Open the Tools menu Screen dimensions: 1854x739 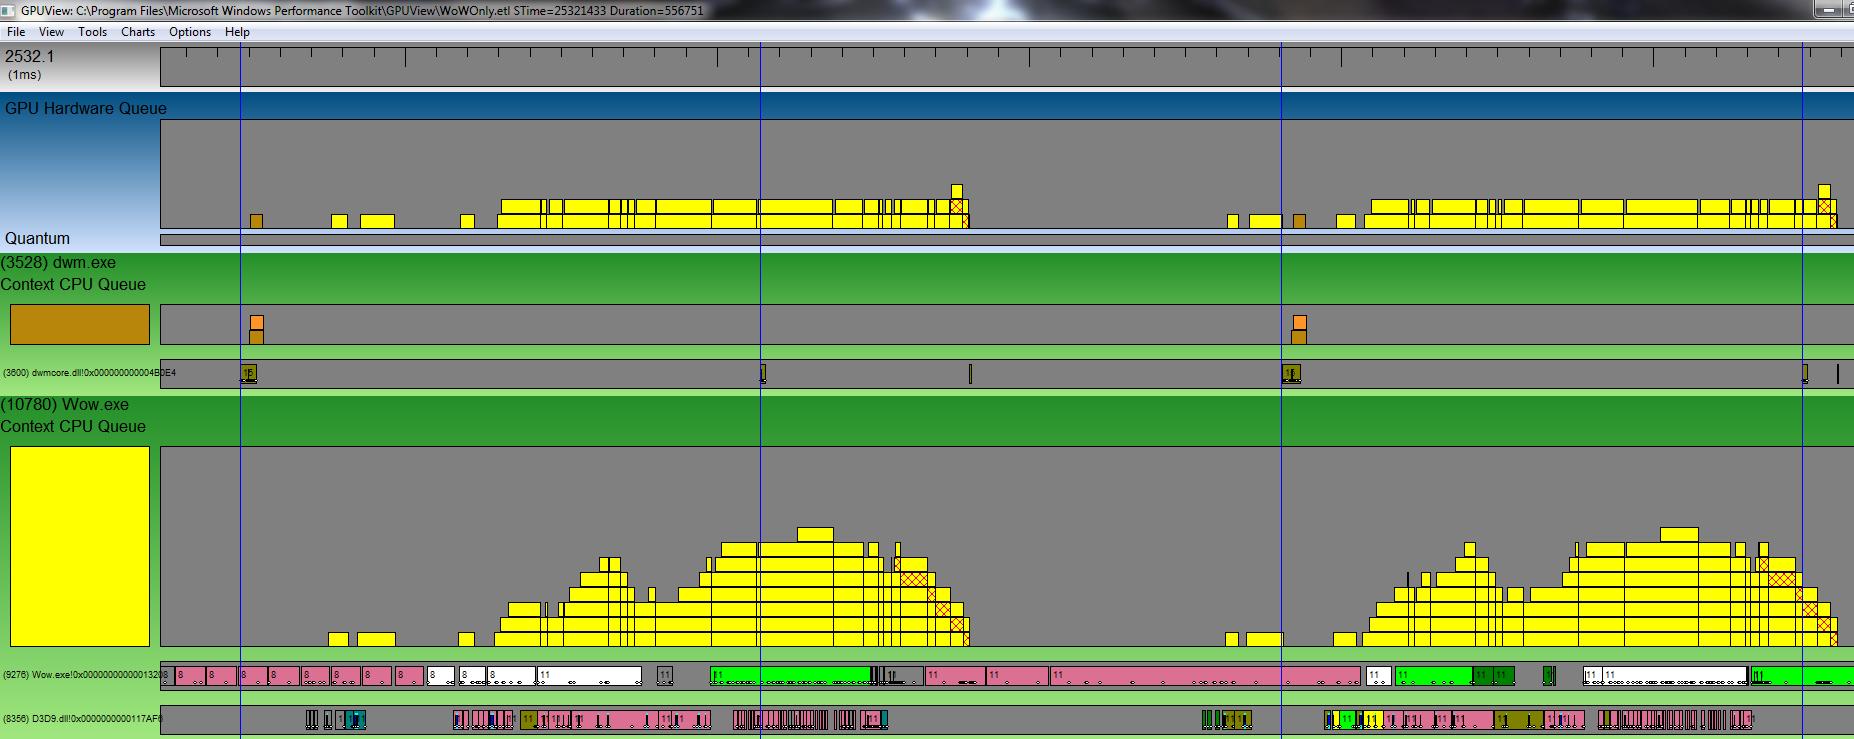pos(92,32)
